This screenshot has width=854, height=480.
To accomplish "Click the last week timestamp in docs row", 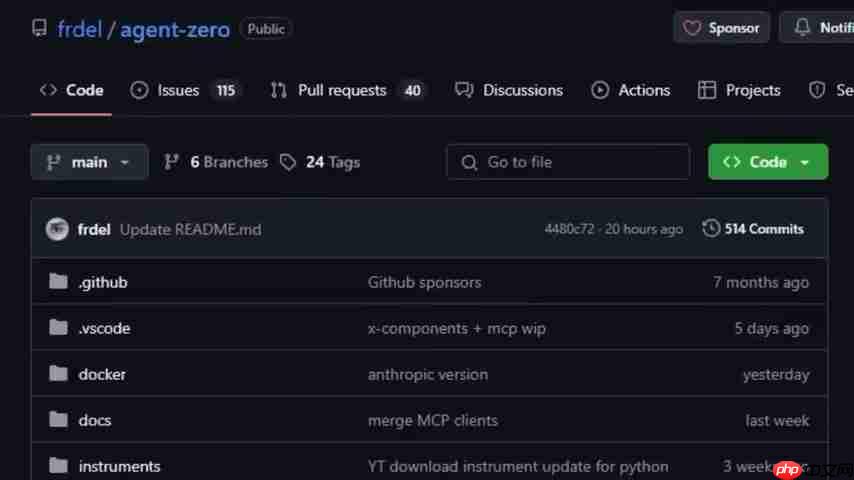I will [x=777, y=421].
